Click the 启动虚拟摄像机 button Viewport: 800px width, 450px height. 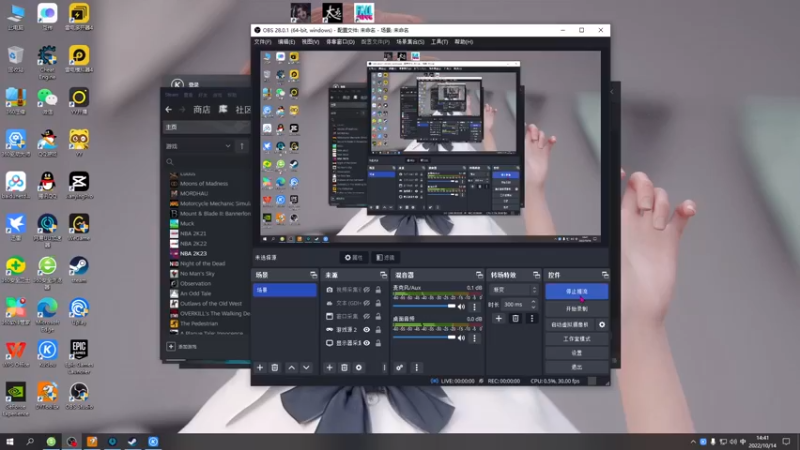[570, 324]
